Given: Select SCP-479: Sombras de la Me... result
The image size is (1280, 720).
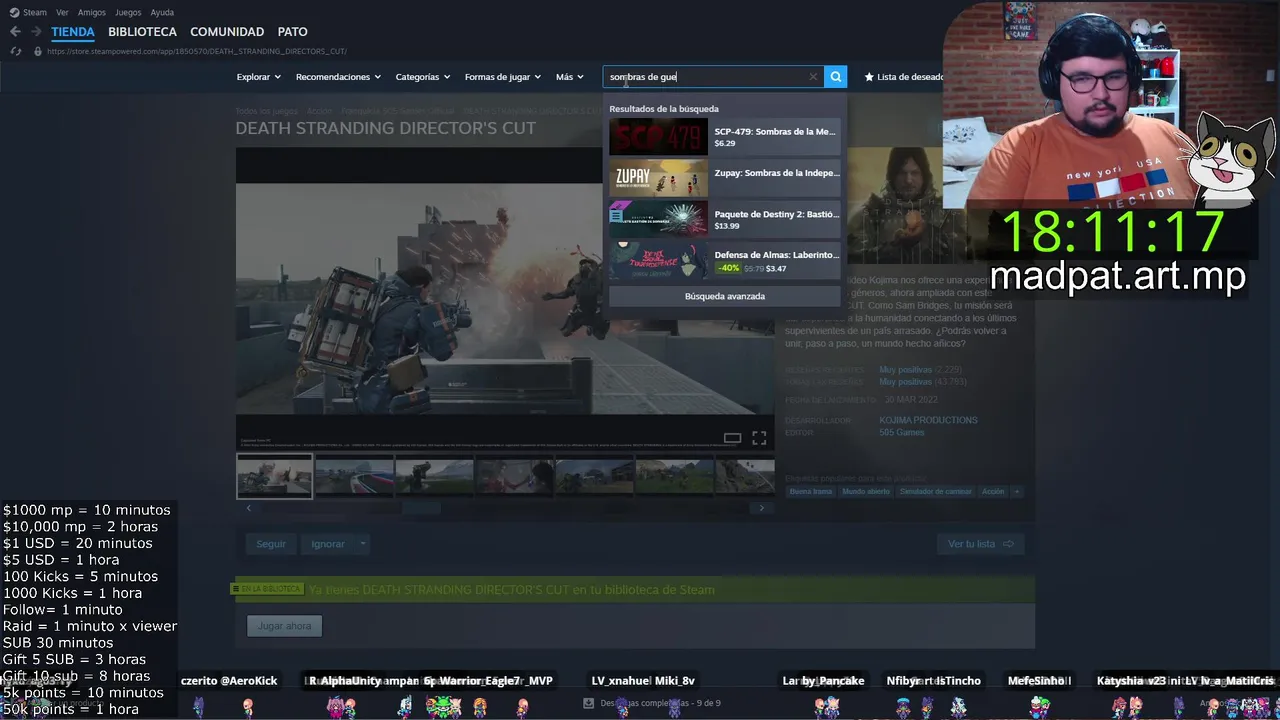Looking at the screenshot, I should tap(724, 137).
